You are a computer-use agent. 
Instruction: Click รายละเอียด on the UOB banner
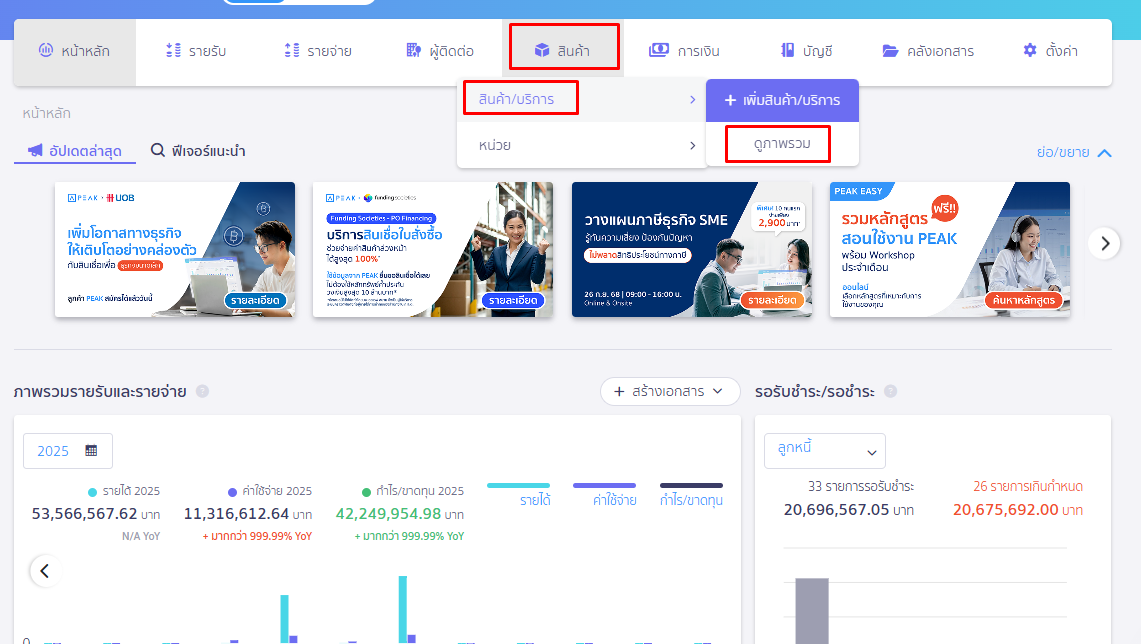(255, 301)
